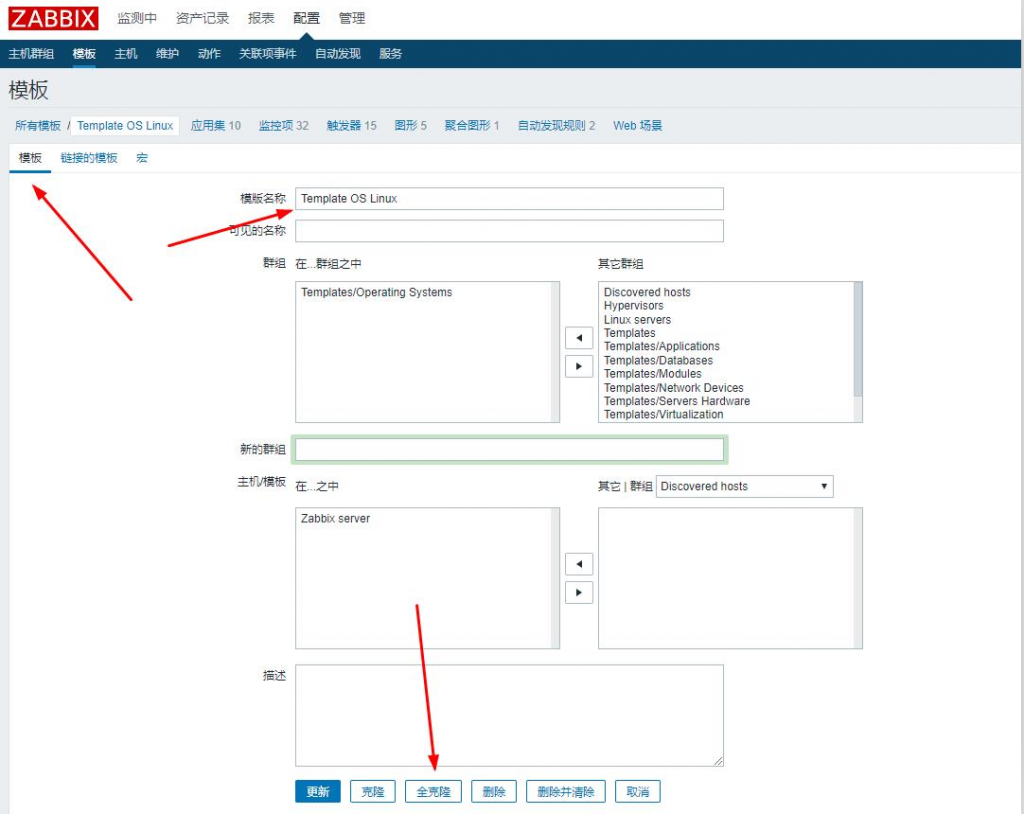The height and width of the screenshot is (814, 1024).
Task: Open 触发器 15 link
Action: pyautogui.click(x=351, y=125)
